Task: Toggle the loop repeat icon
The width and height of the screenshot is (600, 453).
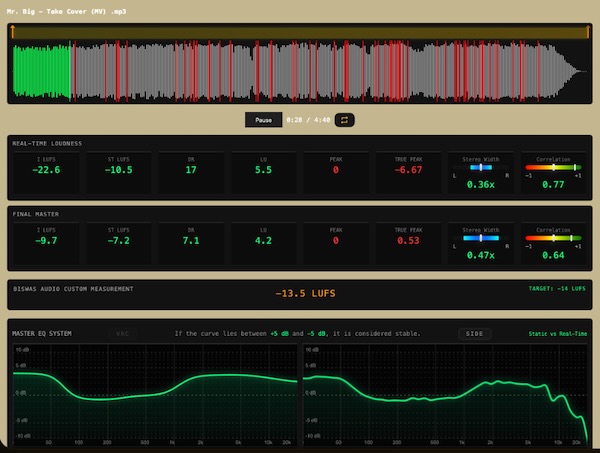Action: coord(344,120)
